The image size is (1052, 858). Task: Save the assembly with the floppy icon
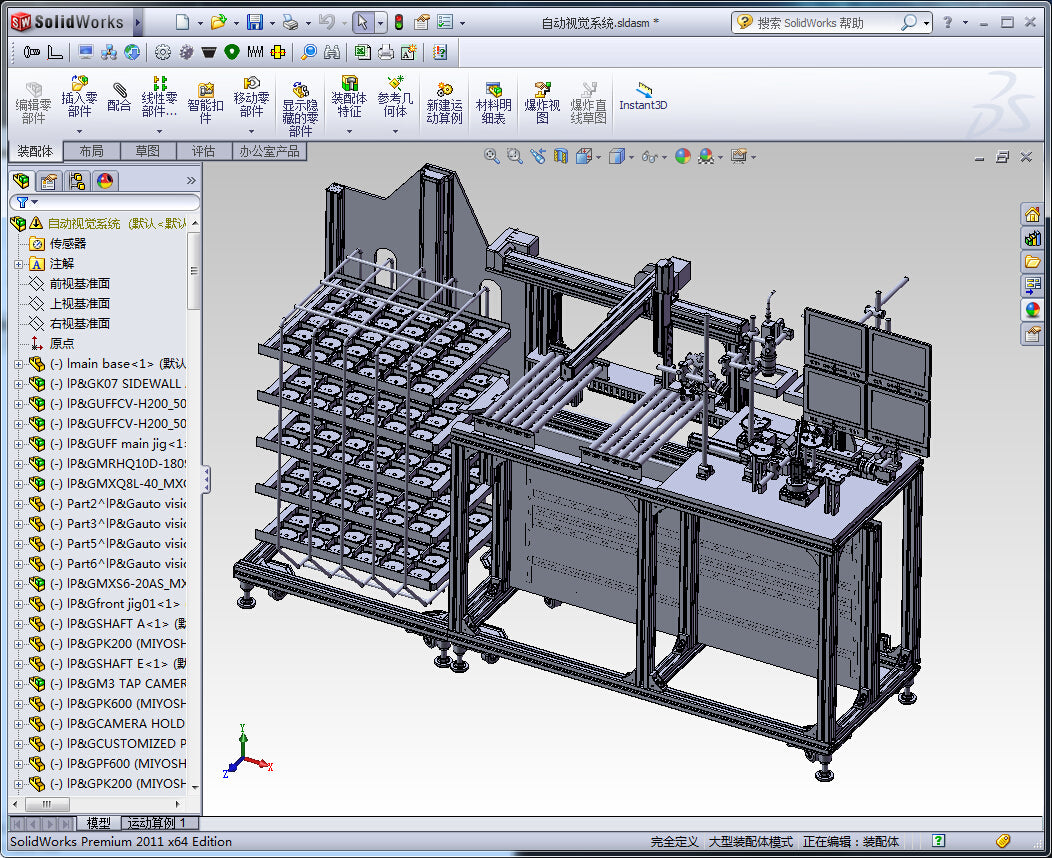click(254, 22)
